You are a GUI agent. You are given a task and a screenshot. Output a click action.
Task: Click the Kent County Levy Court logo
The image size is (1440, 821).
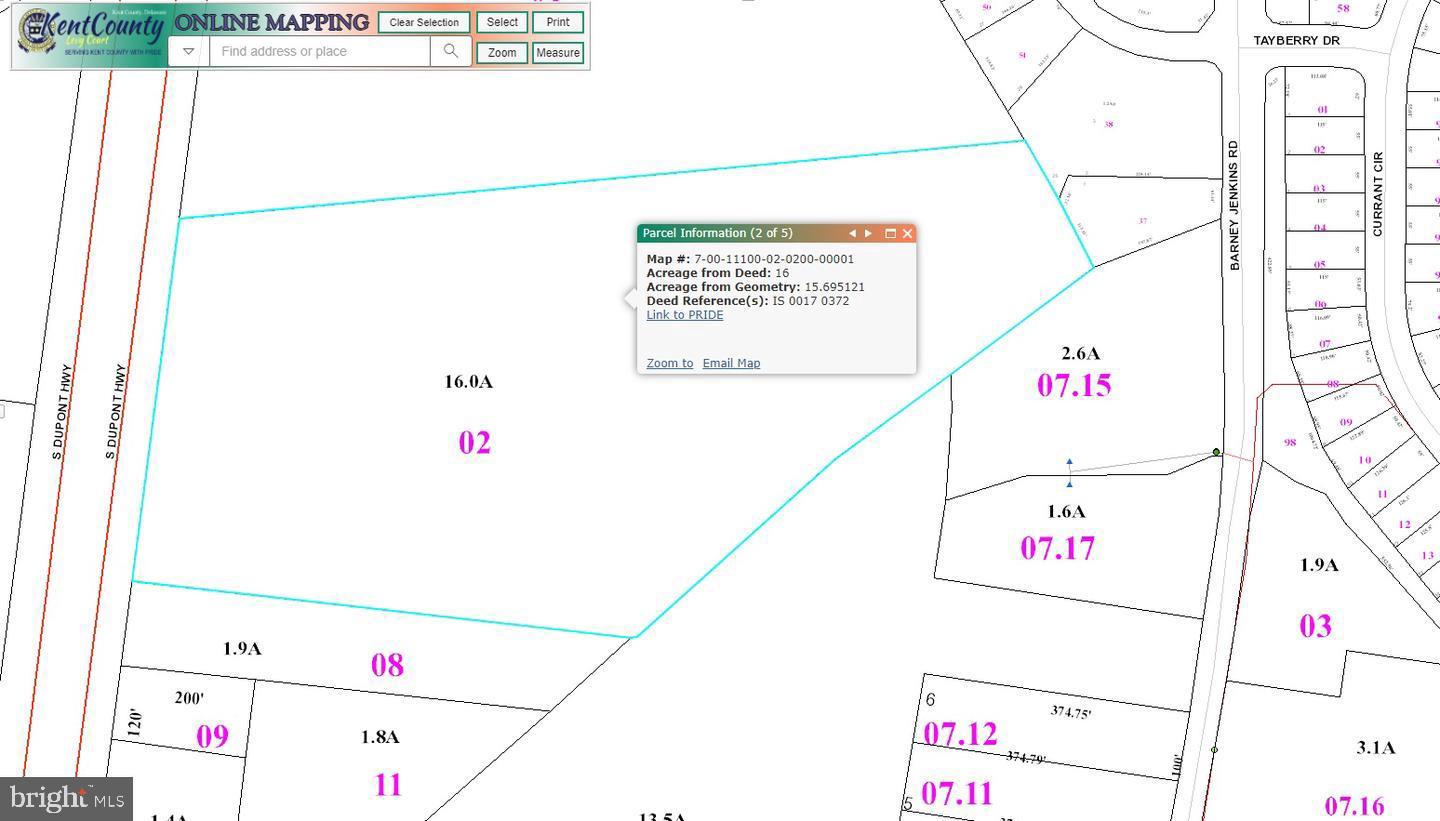[x=90, y=35]
